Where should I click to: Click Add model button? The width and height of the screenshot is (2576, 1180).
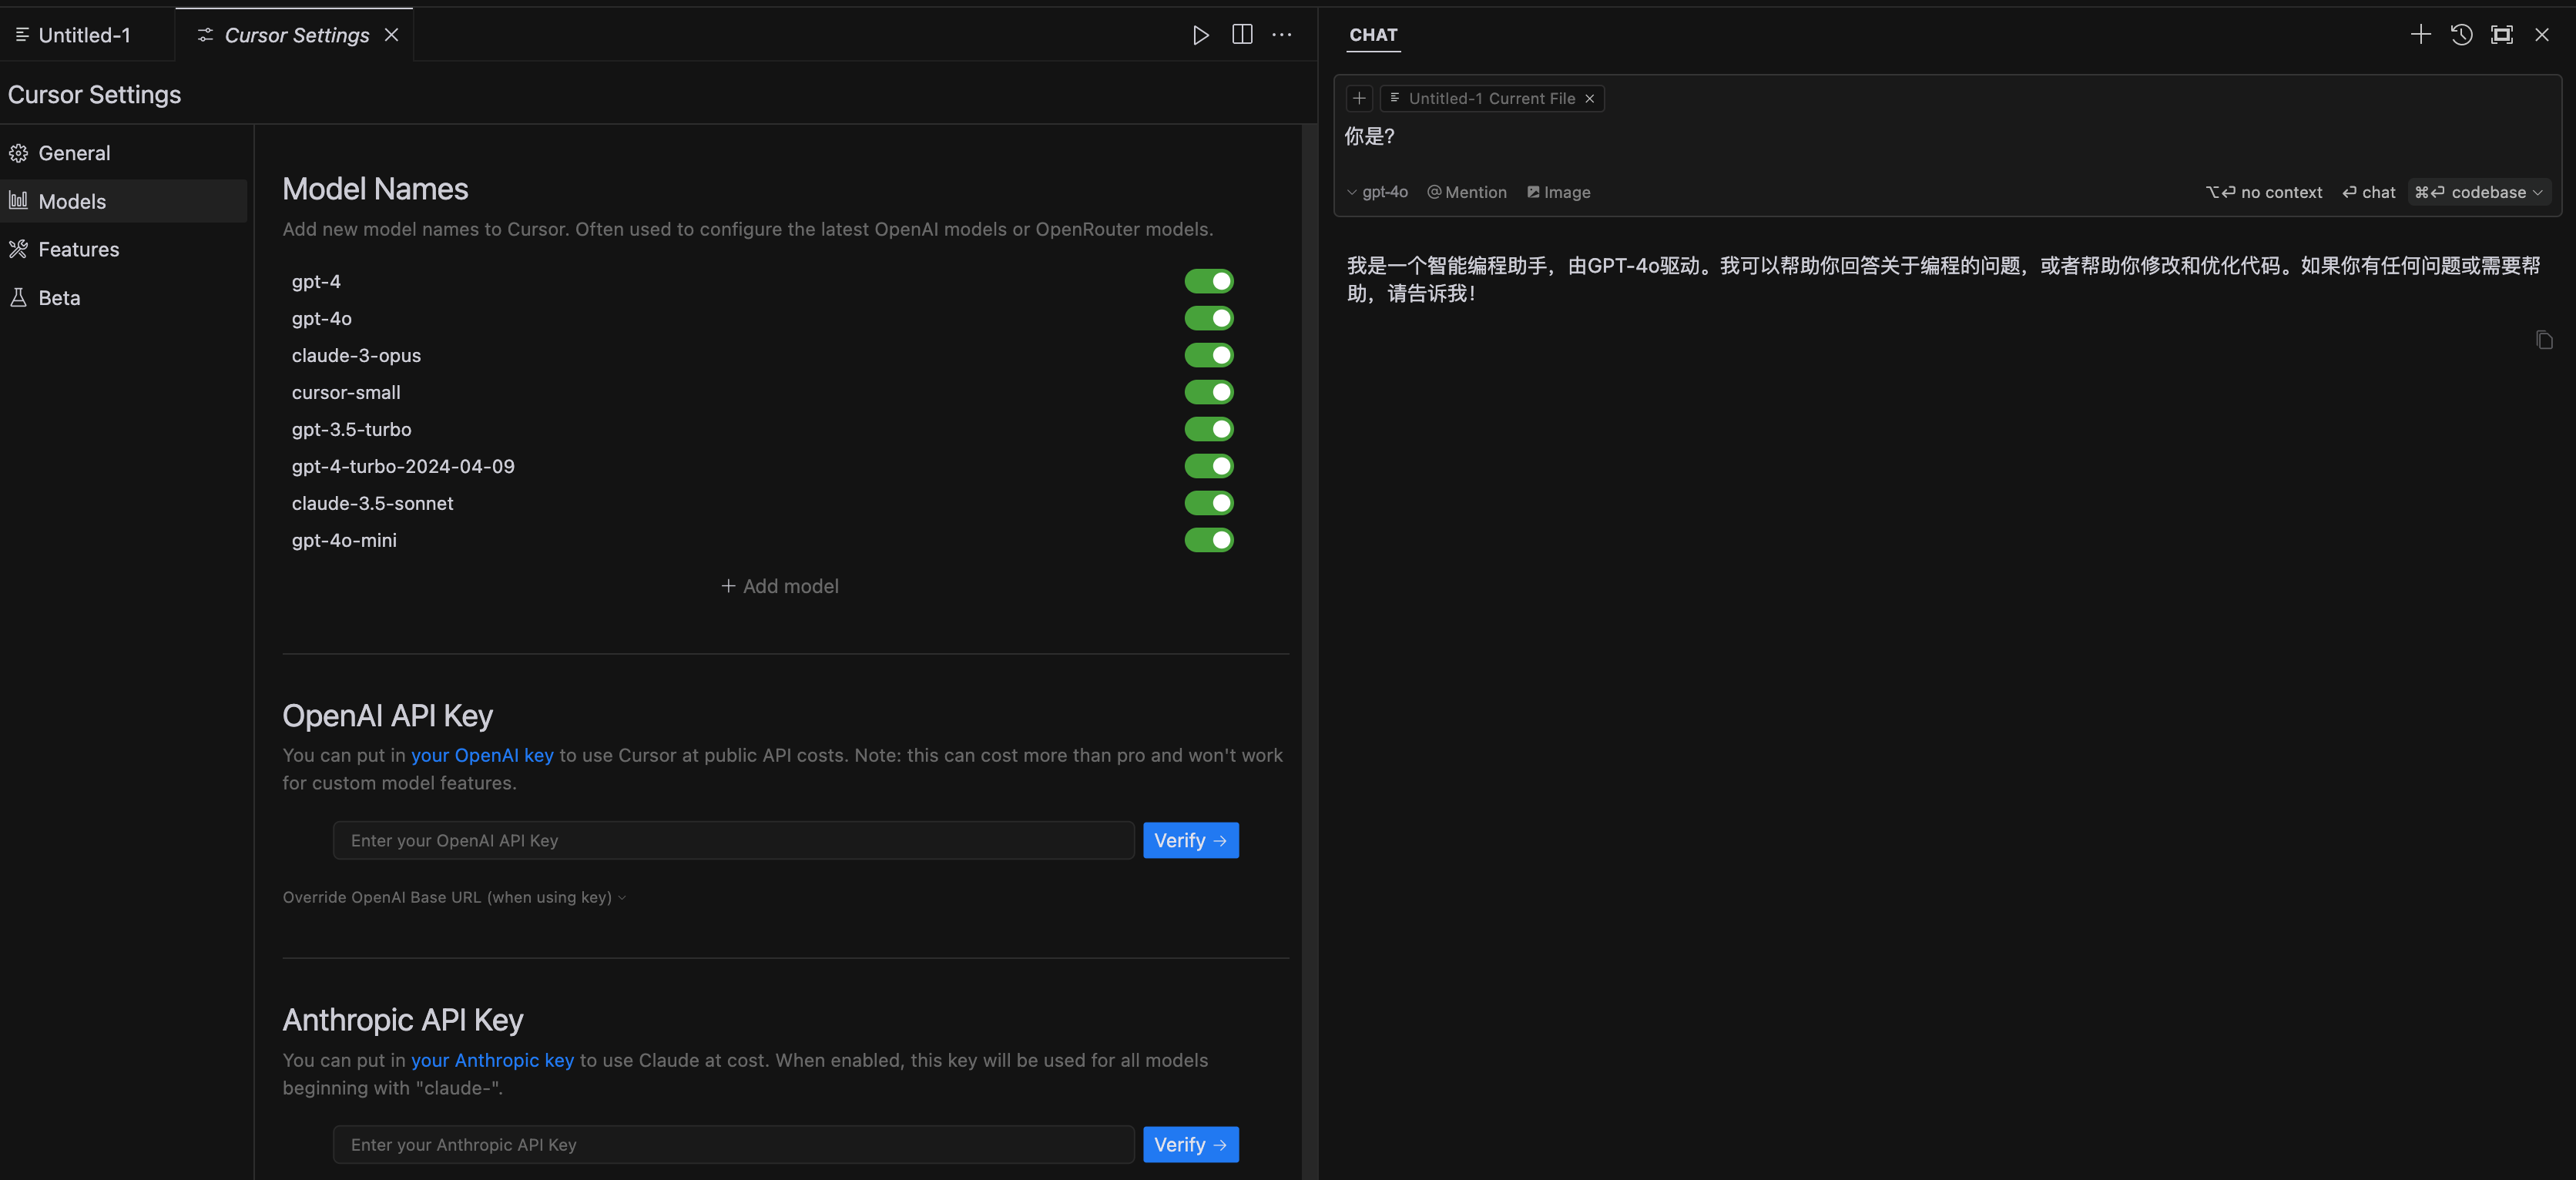pyautogui.click(x=780, y=586)
